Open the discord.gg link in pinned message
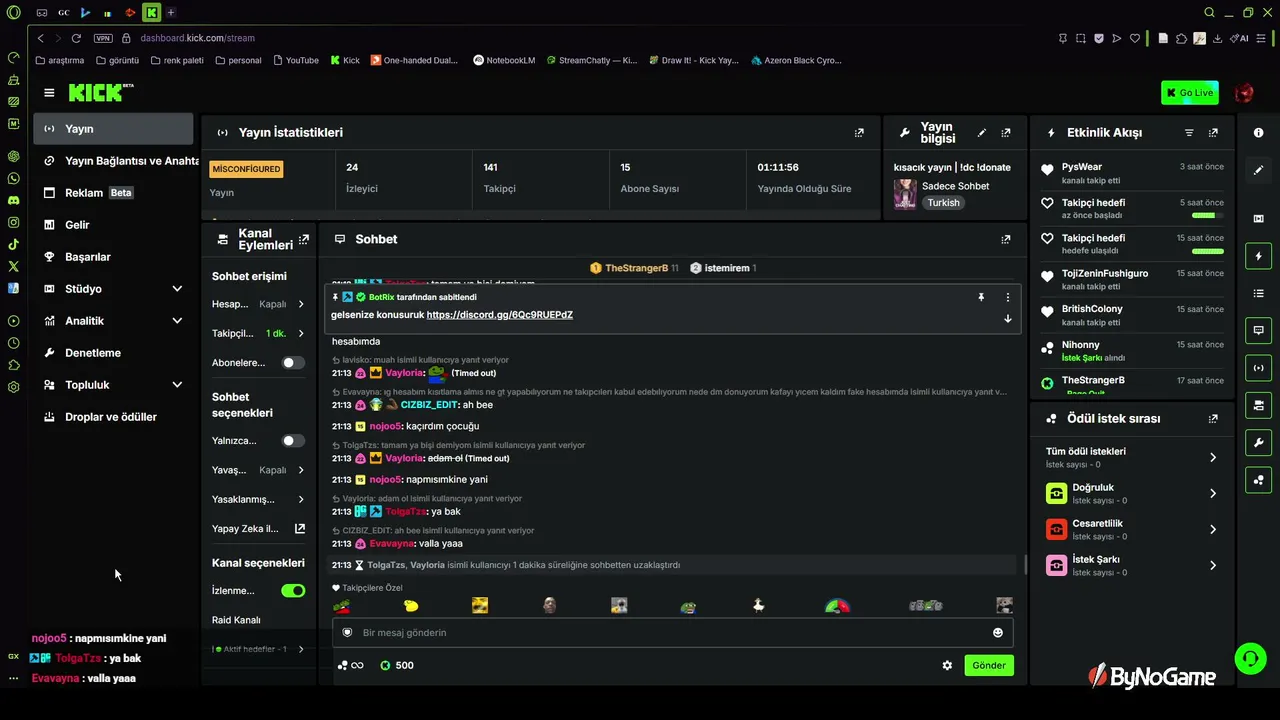The height and width of the screenshot is (720, 1280). 500,315
